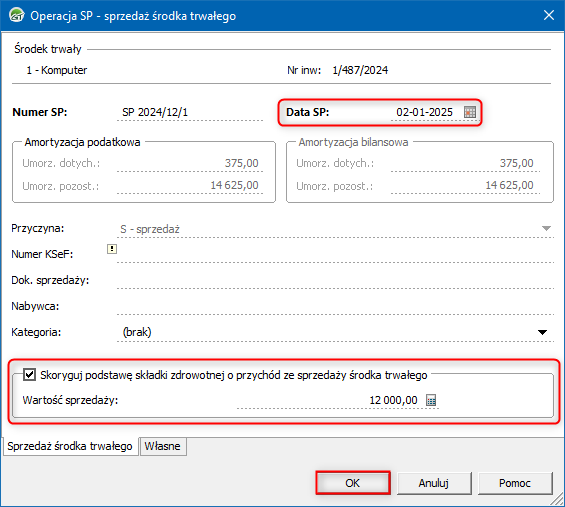This screenshot has width=565, height=507.
Task: Confirm the dialog with OK button
Action: tap(353, 483)
